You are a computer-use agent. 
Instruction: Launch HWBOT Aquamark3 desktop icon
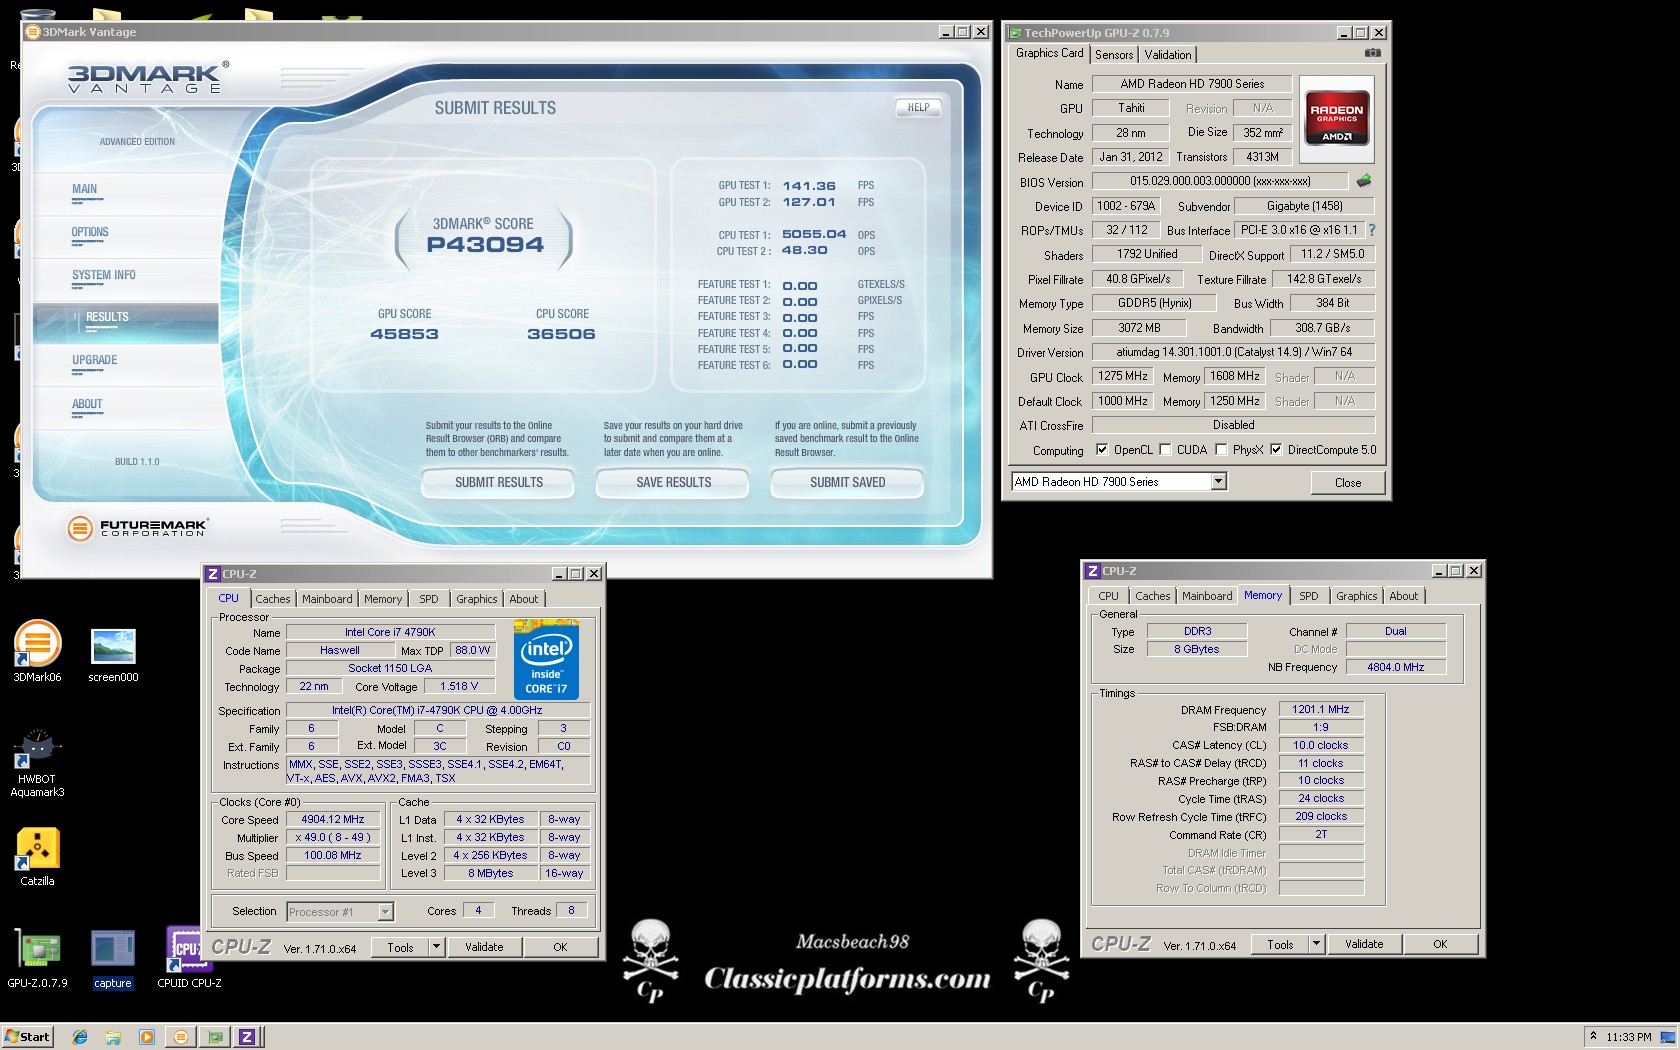tap(37, 762)
